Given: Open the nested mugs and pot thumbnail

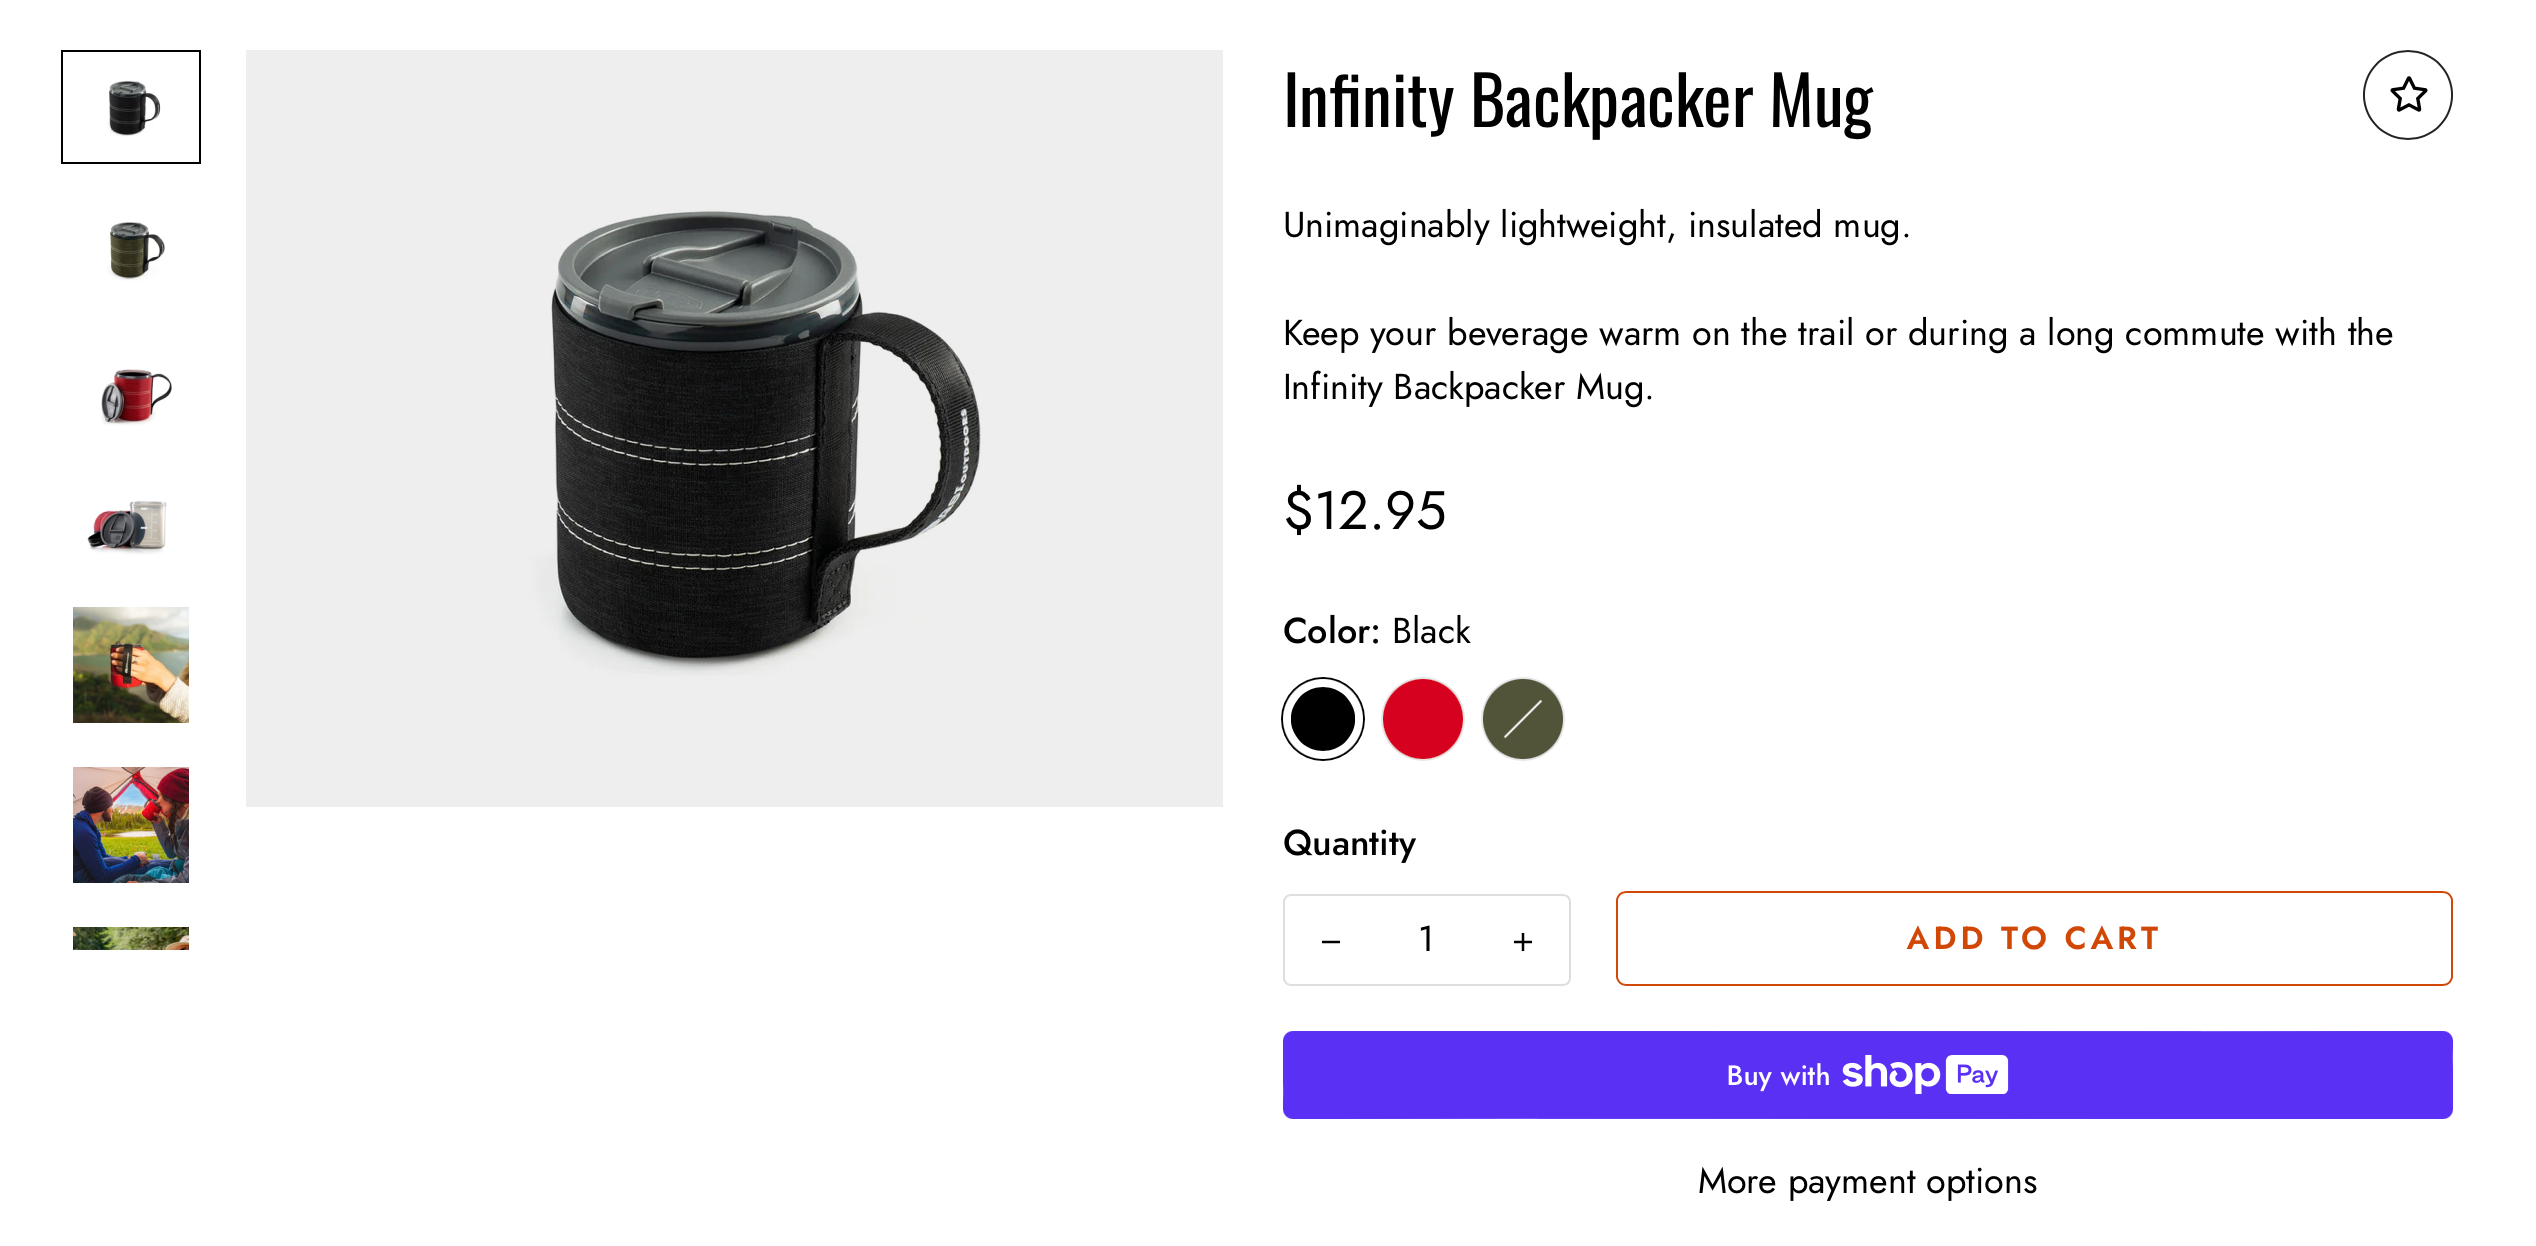Looking at the screenshot, I should [x=131, y=526].
